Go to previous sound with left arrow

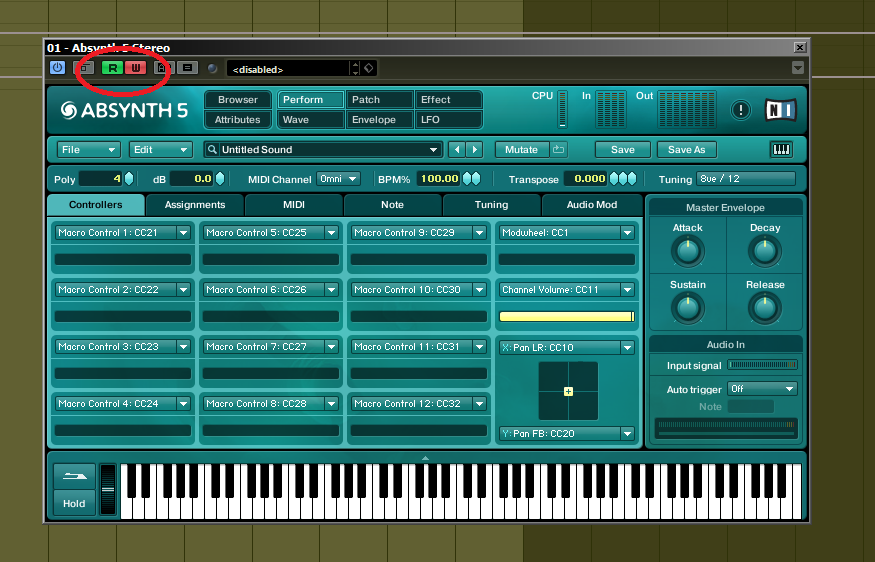pos(457,150)
